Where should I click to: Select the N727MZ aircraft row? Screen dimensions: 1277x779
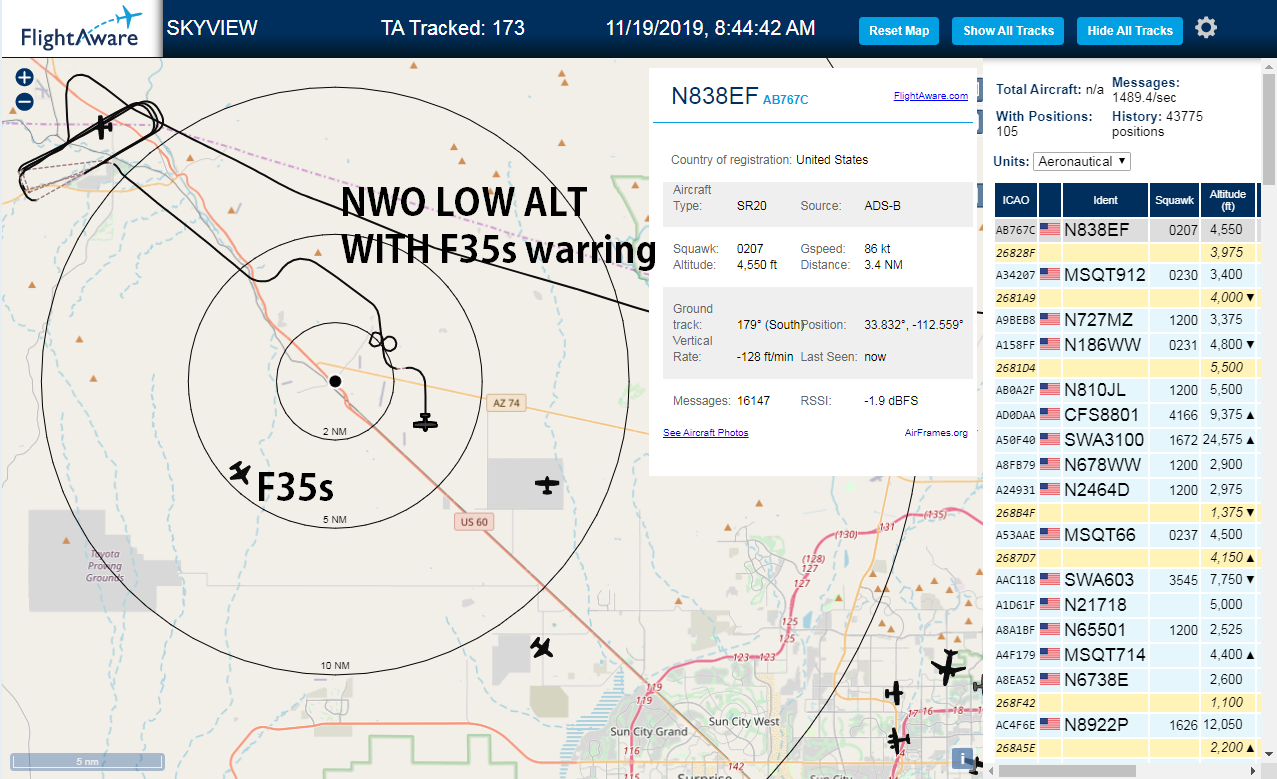pyautogui.click(x=1127, y=320)
